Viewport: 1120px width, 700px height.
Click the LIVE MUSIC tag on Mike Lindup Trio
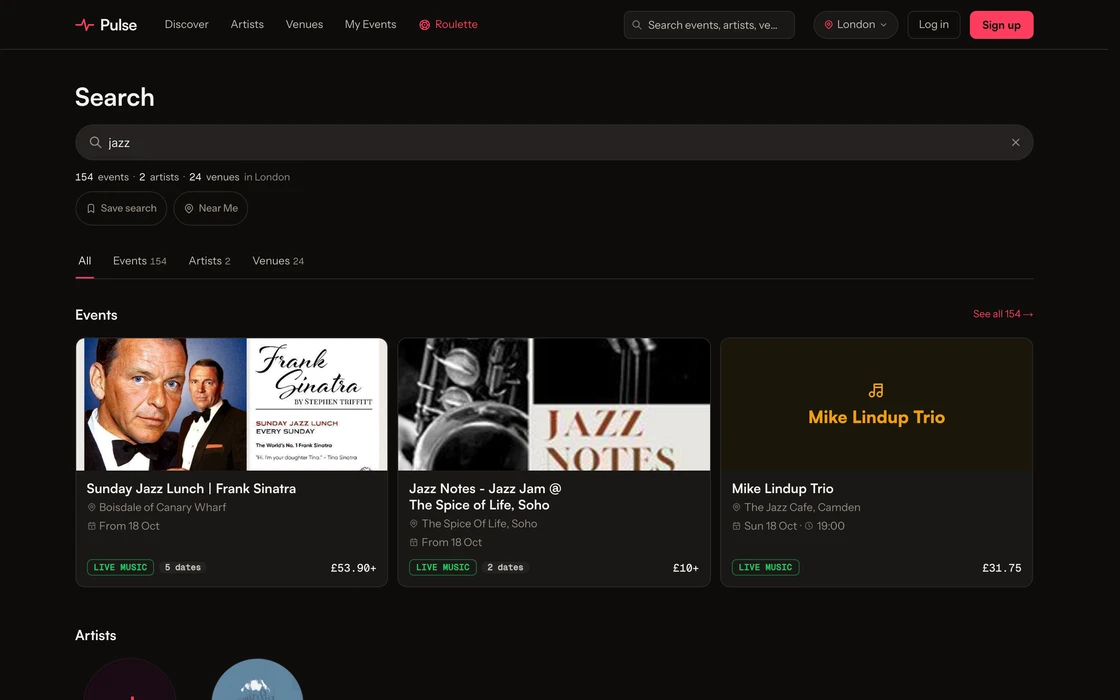coord(765,567)
